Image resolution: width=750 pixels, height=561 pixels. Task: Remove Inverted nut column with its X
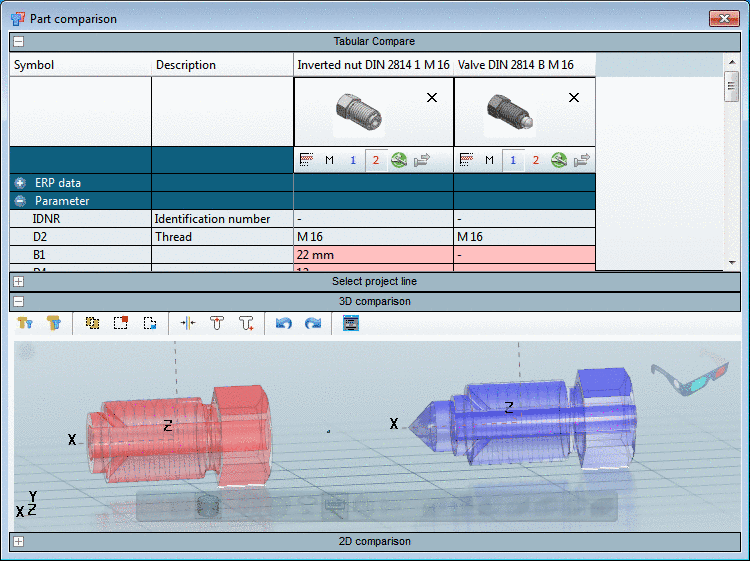click(x=432, y=98)
